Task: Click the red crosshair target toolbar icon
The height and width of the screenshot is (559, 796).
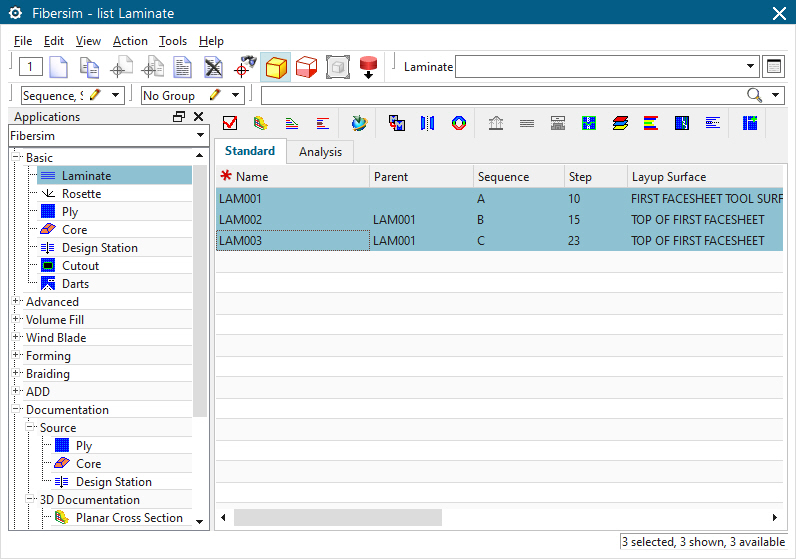Action: point(244,67)
